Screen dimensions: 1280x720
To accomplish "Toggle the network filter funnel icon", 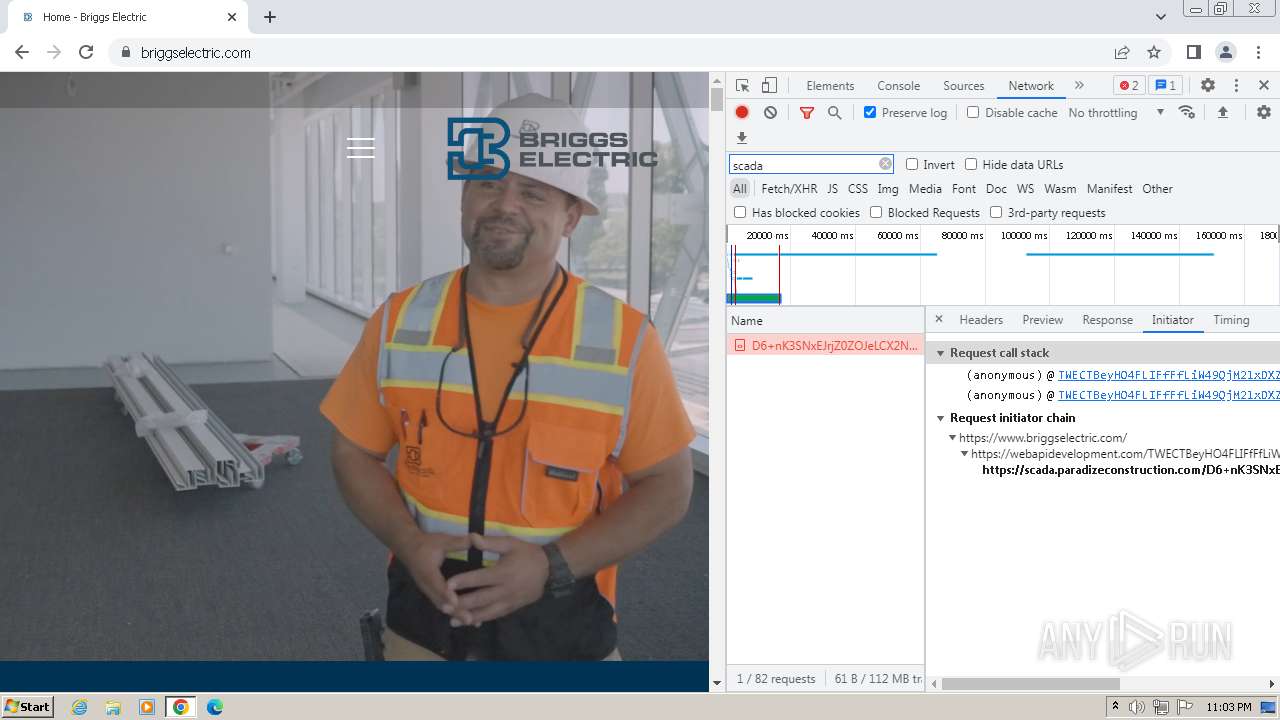I will (x=806, y=112).
